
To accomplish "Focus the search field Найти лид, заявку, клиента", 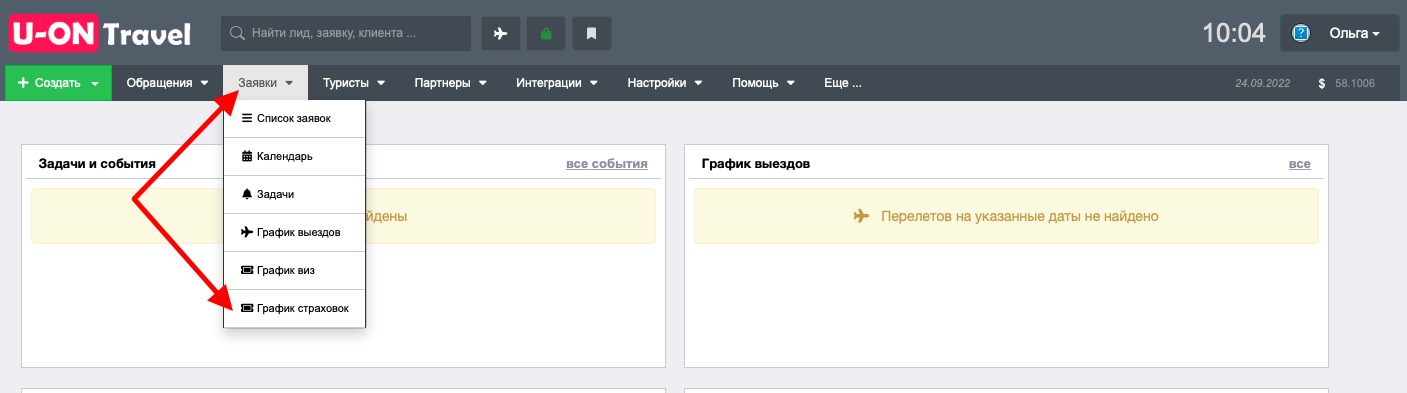I will (x=346, y=33).
